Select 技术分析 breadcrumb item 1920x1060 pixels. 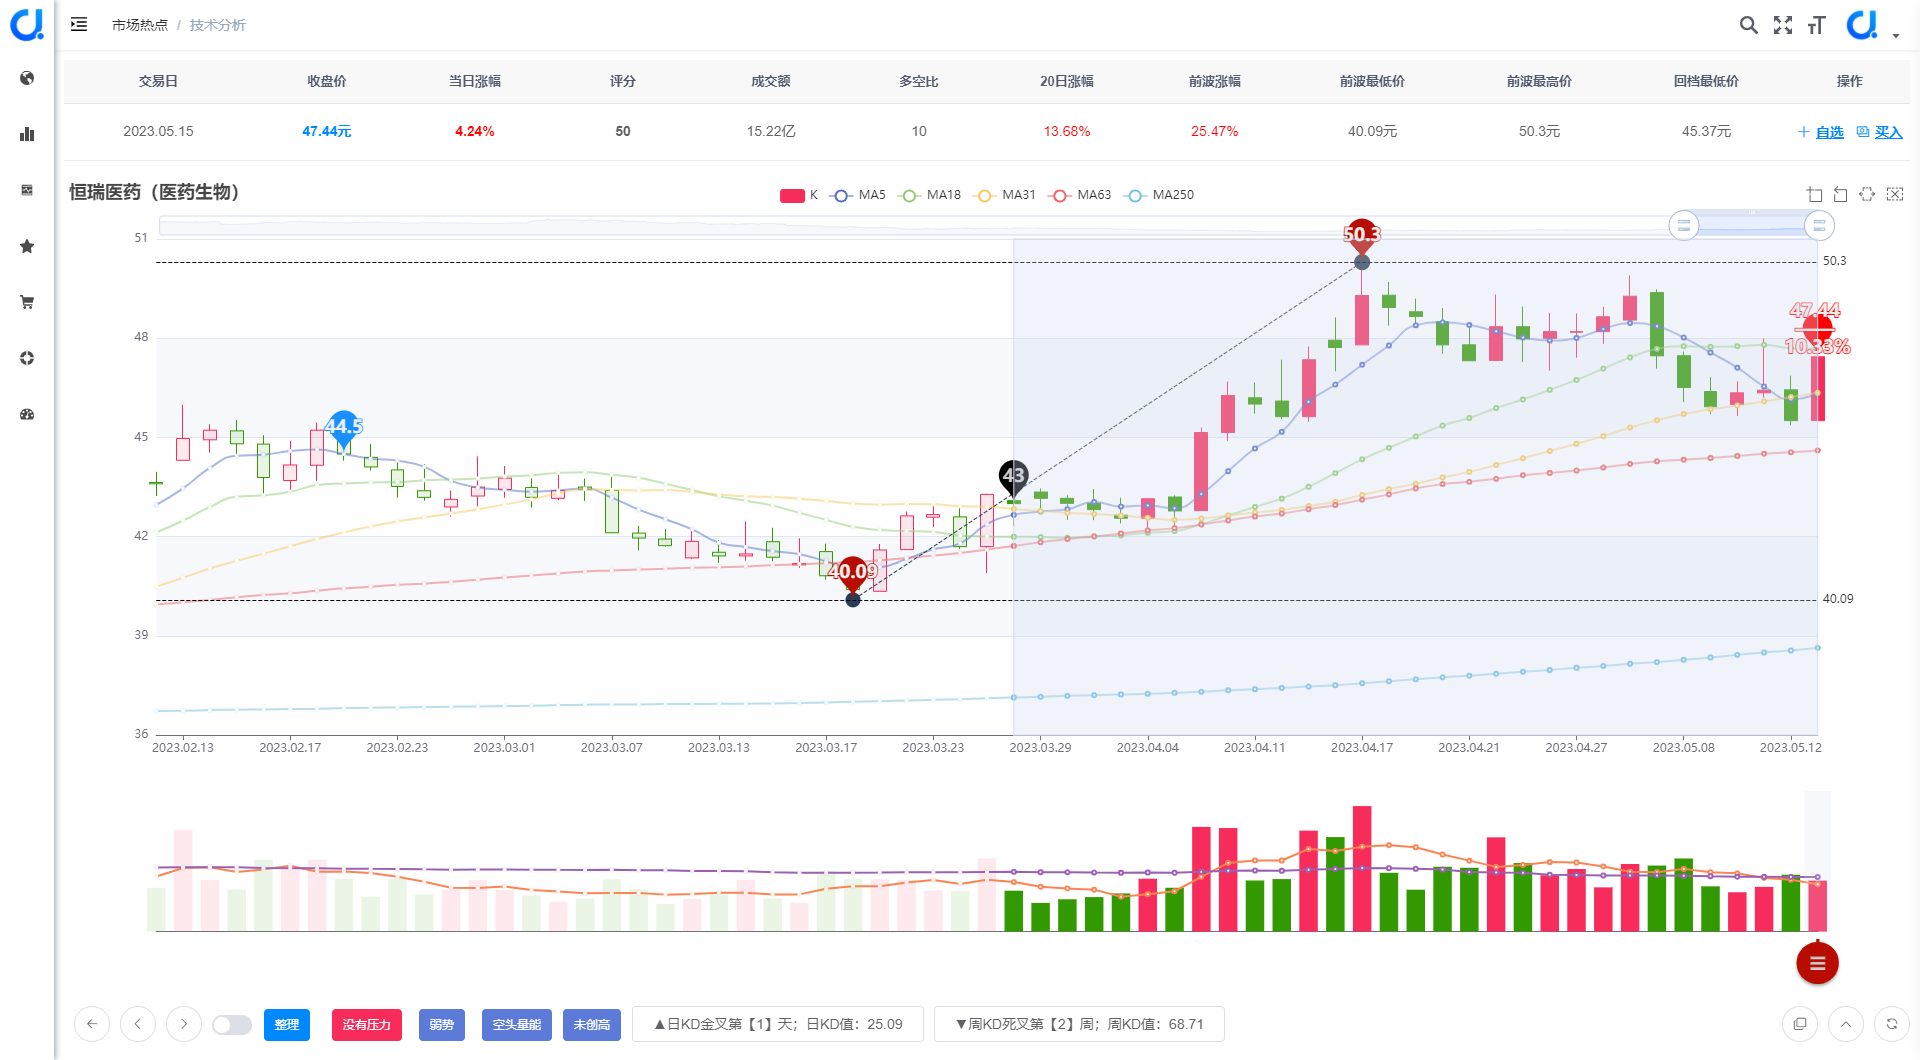[x=217, y=25]
